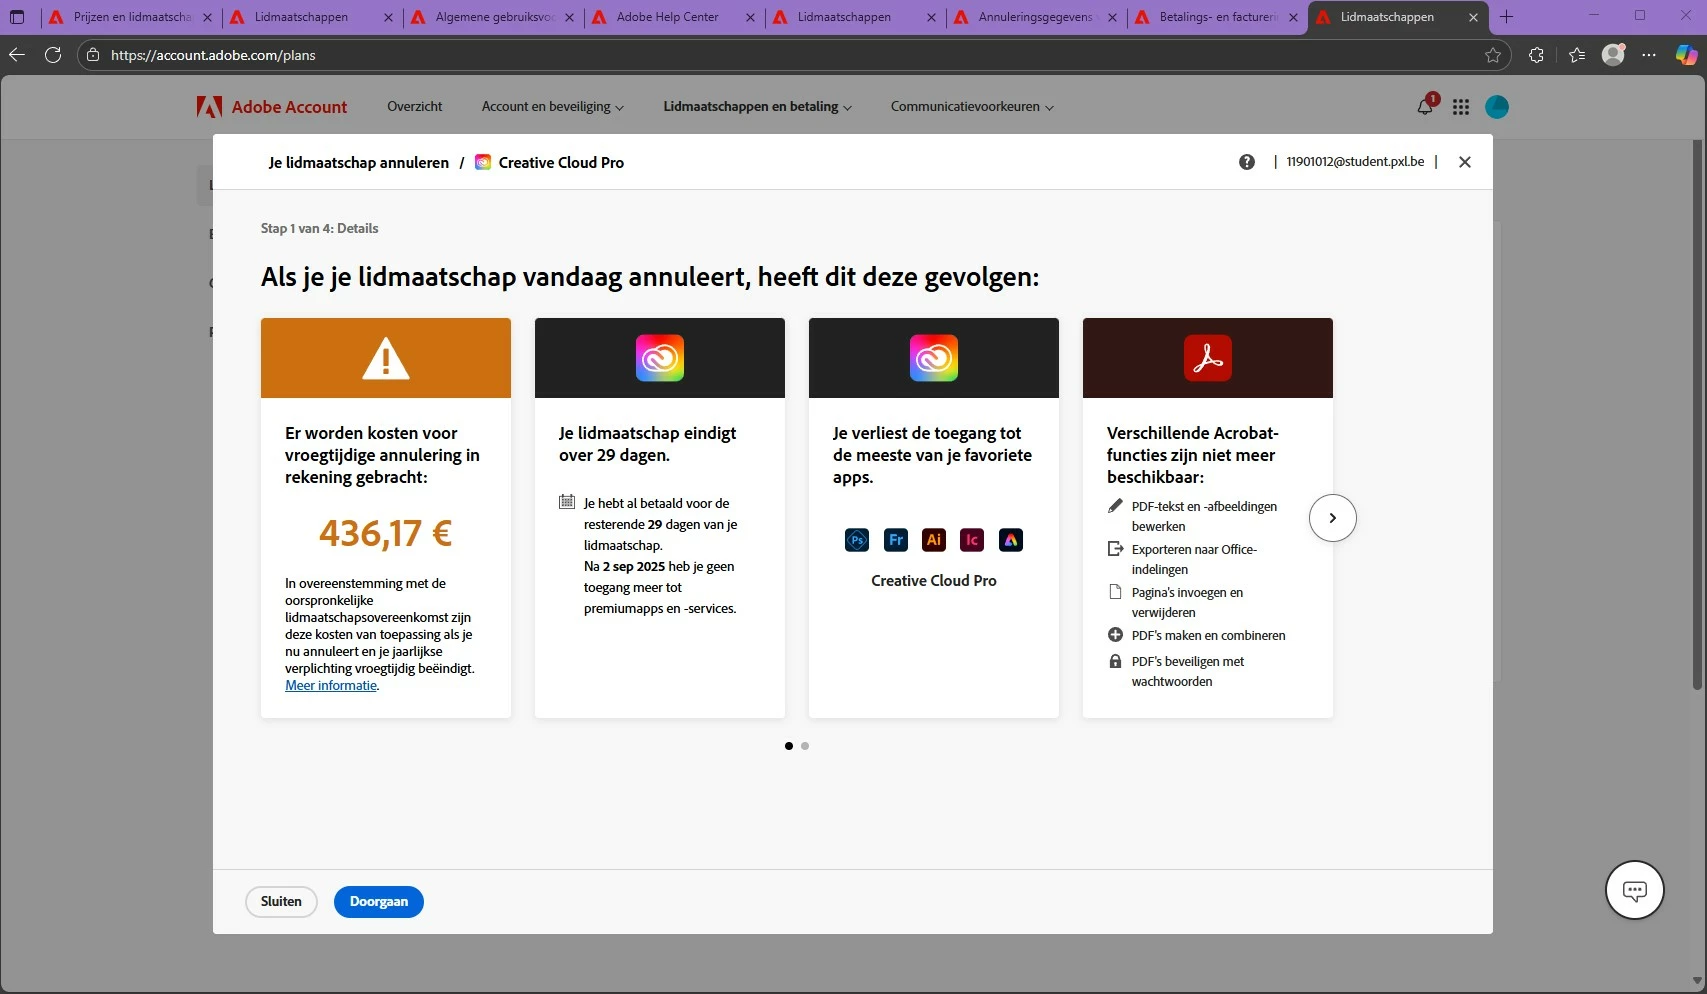Close the Adobe Help Center tab
1707x994 pixels.
coord(751,17)
